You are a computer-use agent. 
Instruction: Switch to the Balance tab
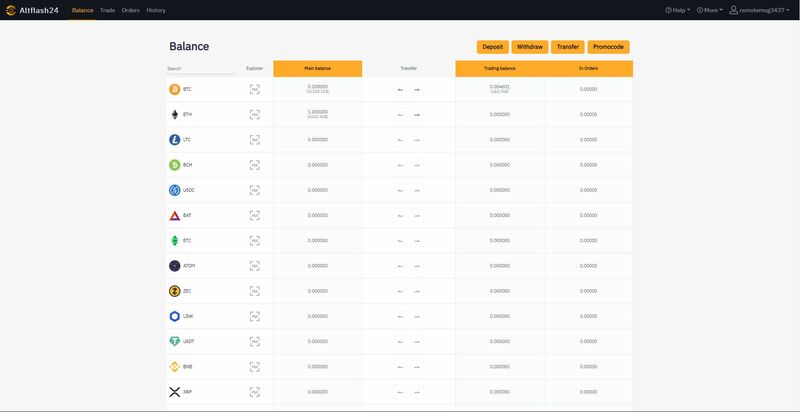pos(83,10)
